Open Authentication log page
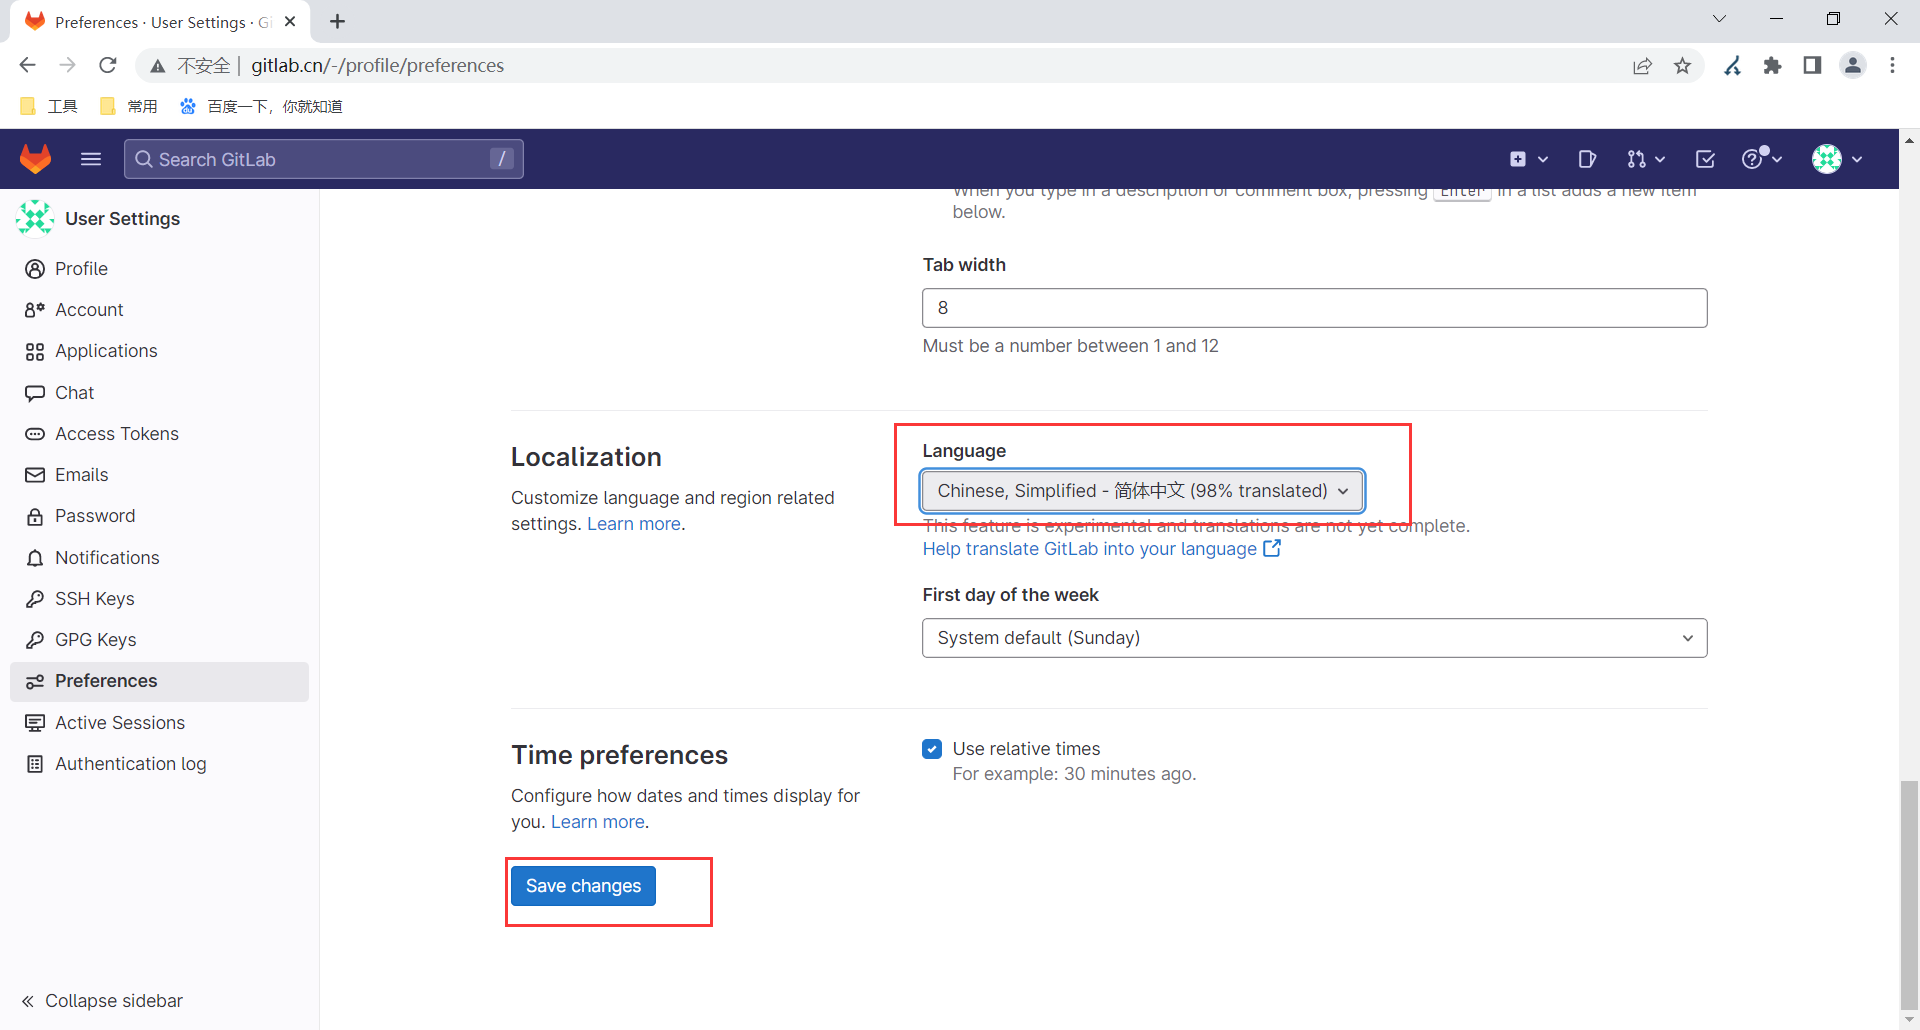 tap(160, 764)
